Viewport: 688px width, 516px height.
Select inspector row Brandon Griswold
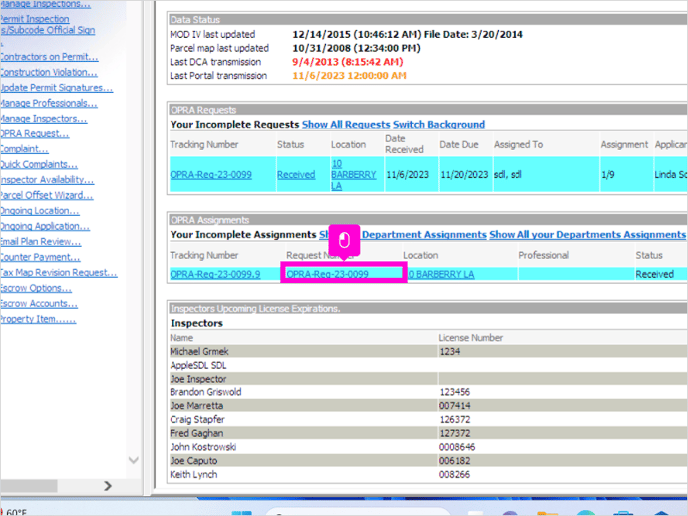tap(428, 392)
